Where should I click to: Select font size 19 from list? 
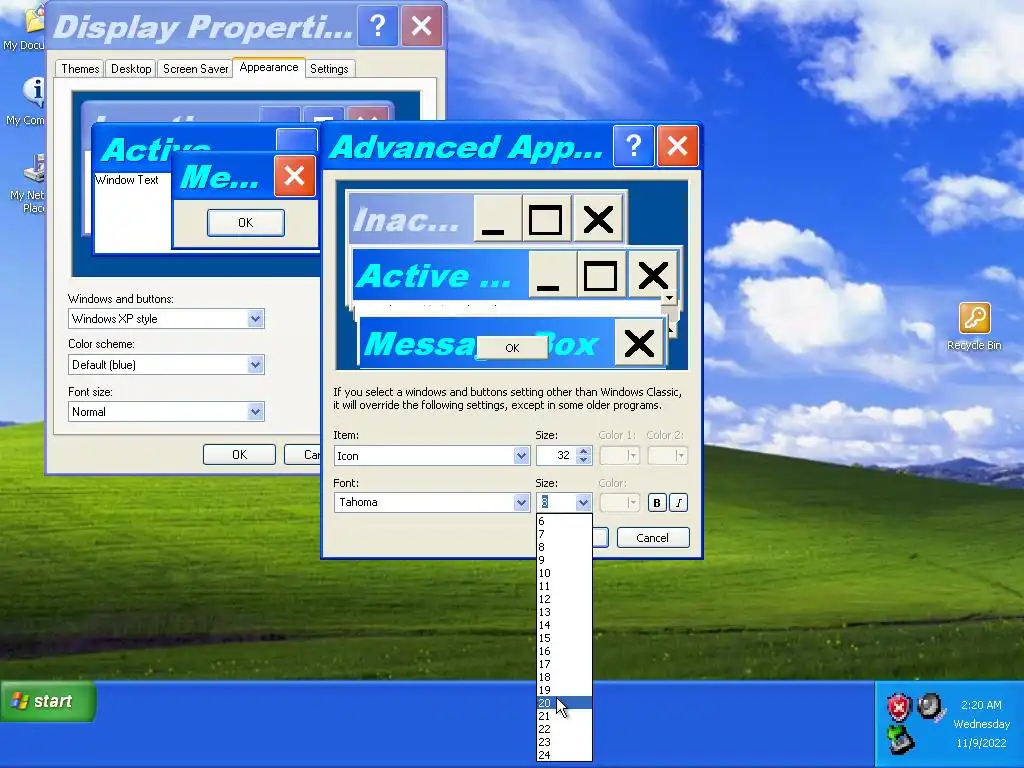(564, 690)
